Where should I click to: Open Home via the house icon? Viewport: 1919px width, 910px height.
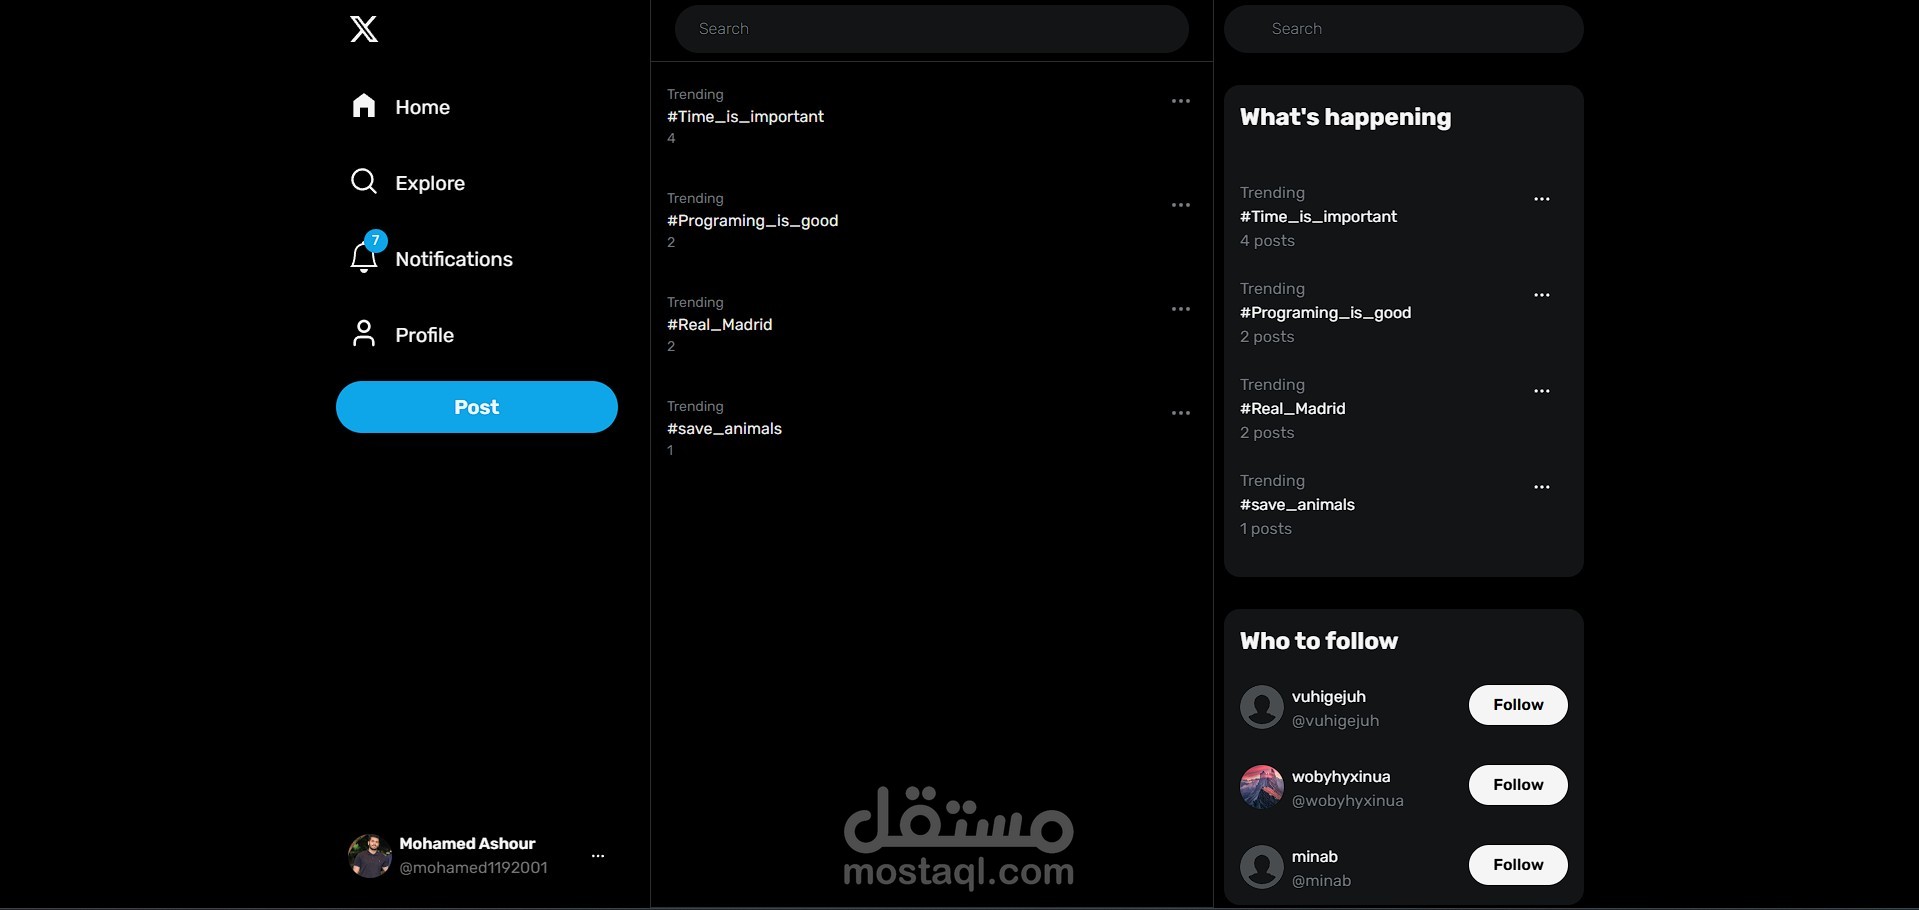point(364,106)
